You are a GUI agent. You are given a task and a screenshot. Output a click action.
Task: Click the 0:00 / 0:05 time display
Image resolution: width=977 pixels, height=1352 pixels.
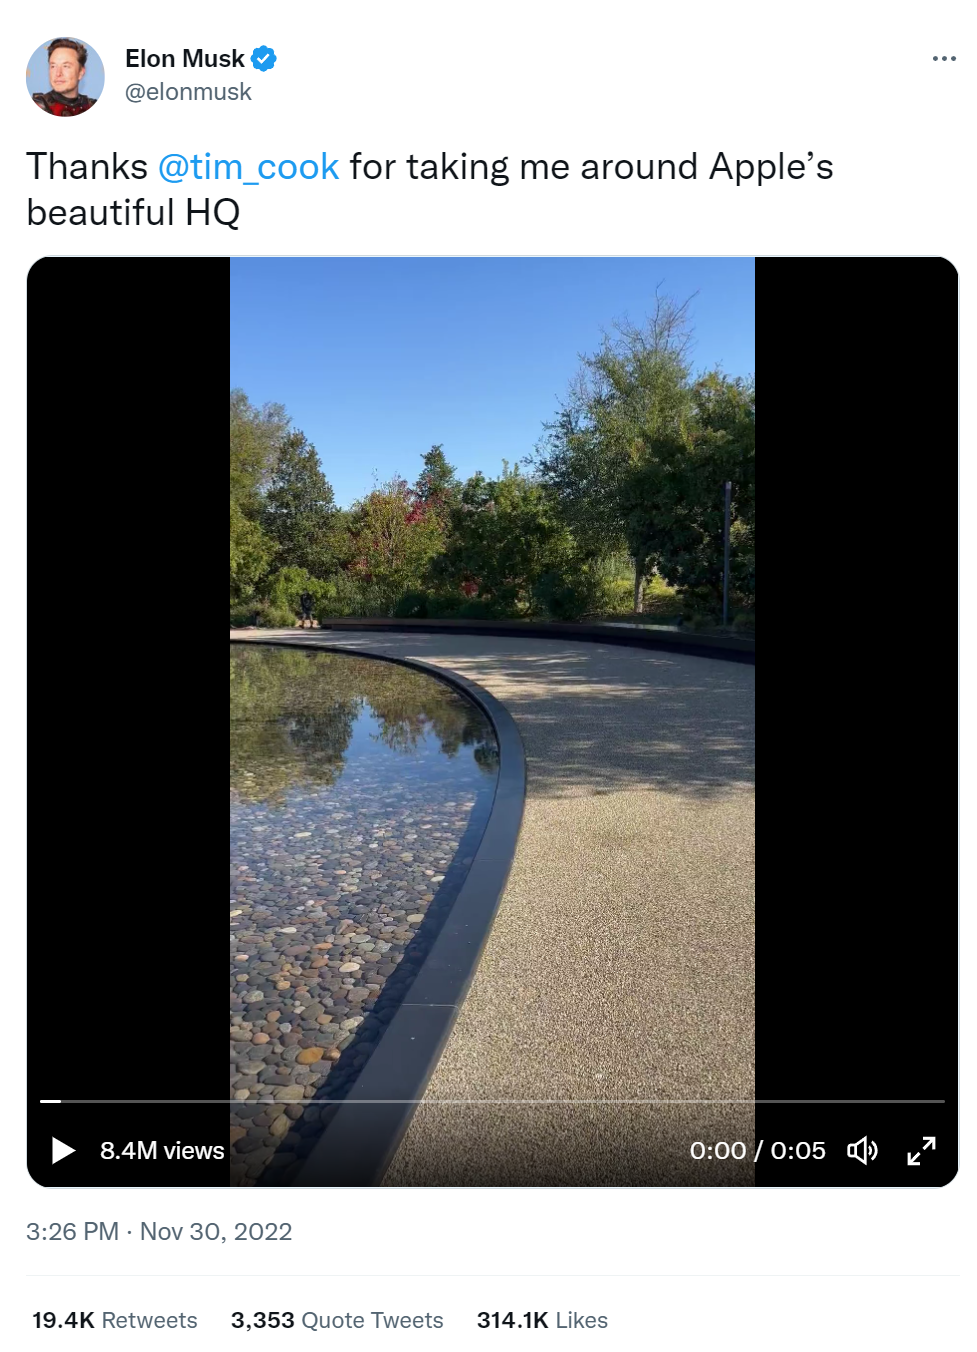tap(758, 1151)
